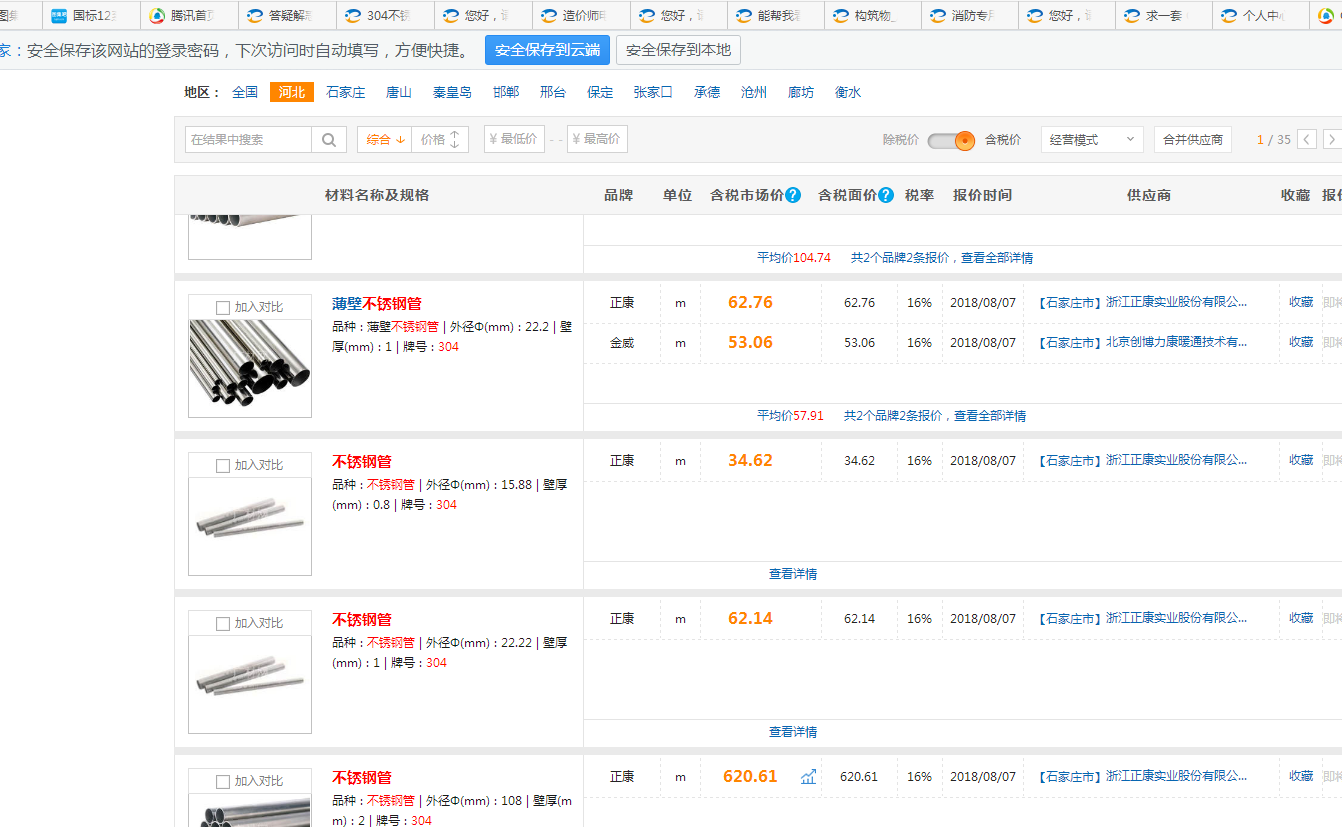The image size is (1342, 827).
Task: Switch to the 答疑解惑 browser tab
Action: pyautogui.click(x=286, y=16)
